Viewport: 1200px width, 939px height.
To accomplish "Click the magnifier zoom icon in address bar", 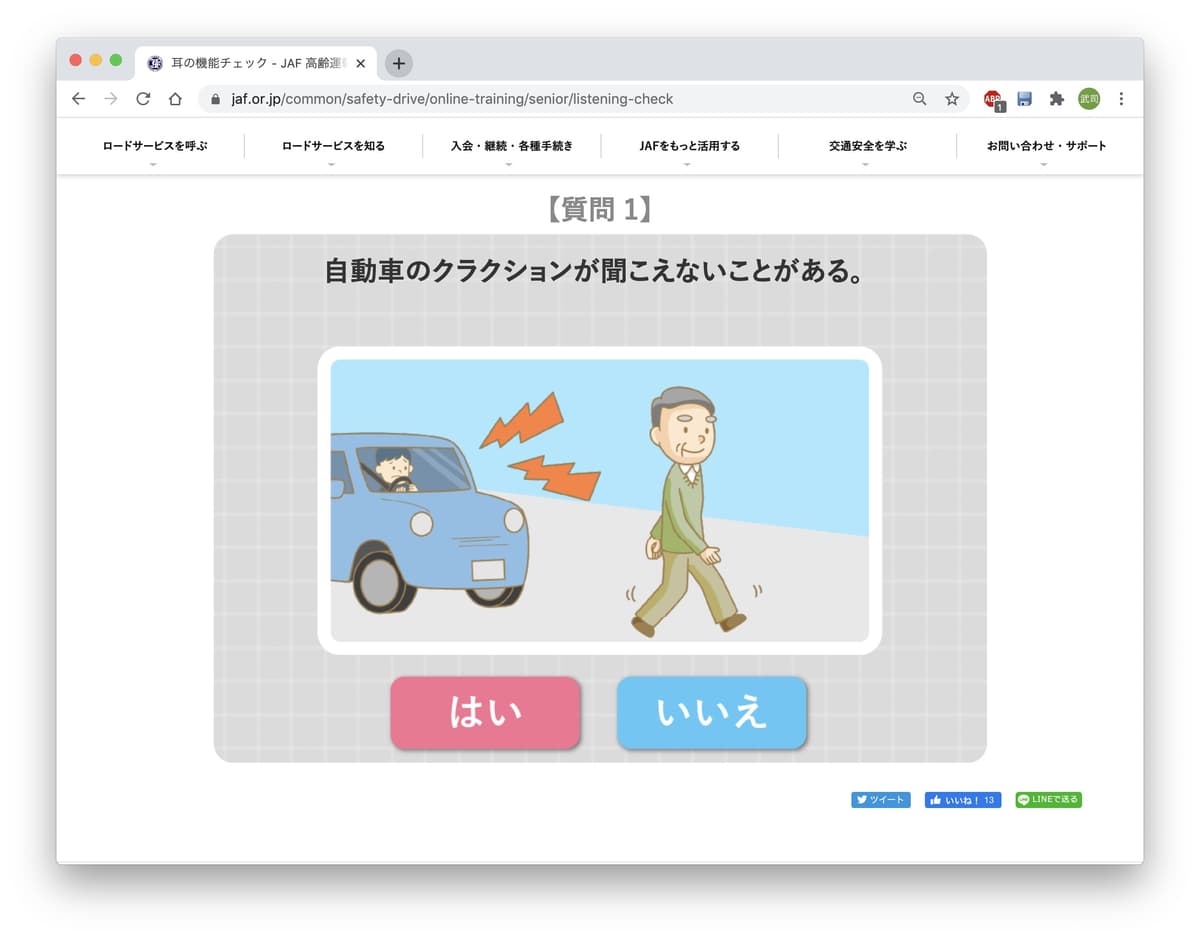I will (x=919, y=99).
